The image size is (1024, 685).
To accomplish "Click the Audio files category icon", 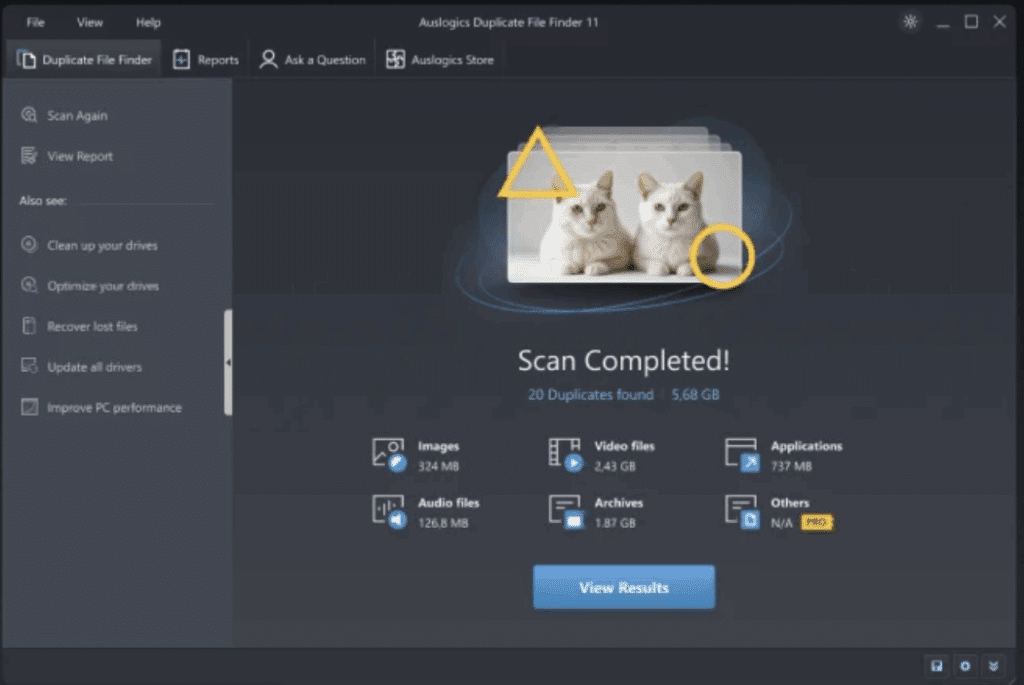I will pos(389,511).
